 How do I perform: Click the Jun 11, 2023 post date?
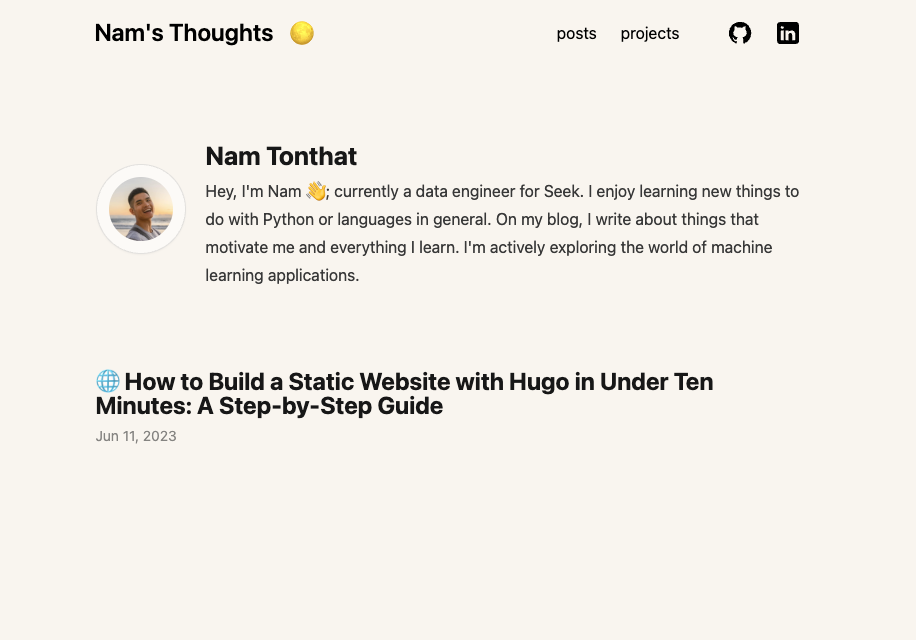click(136, 436)
